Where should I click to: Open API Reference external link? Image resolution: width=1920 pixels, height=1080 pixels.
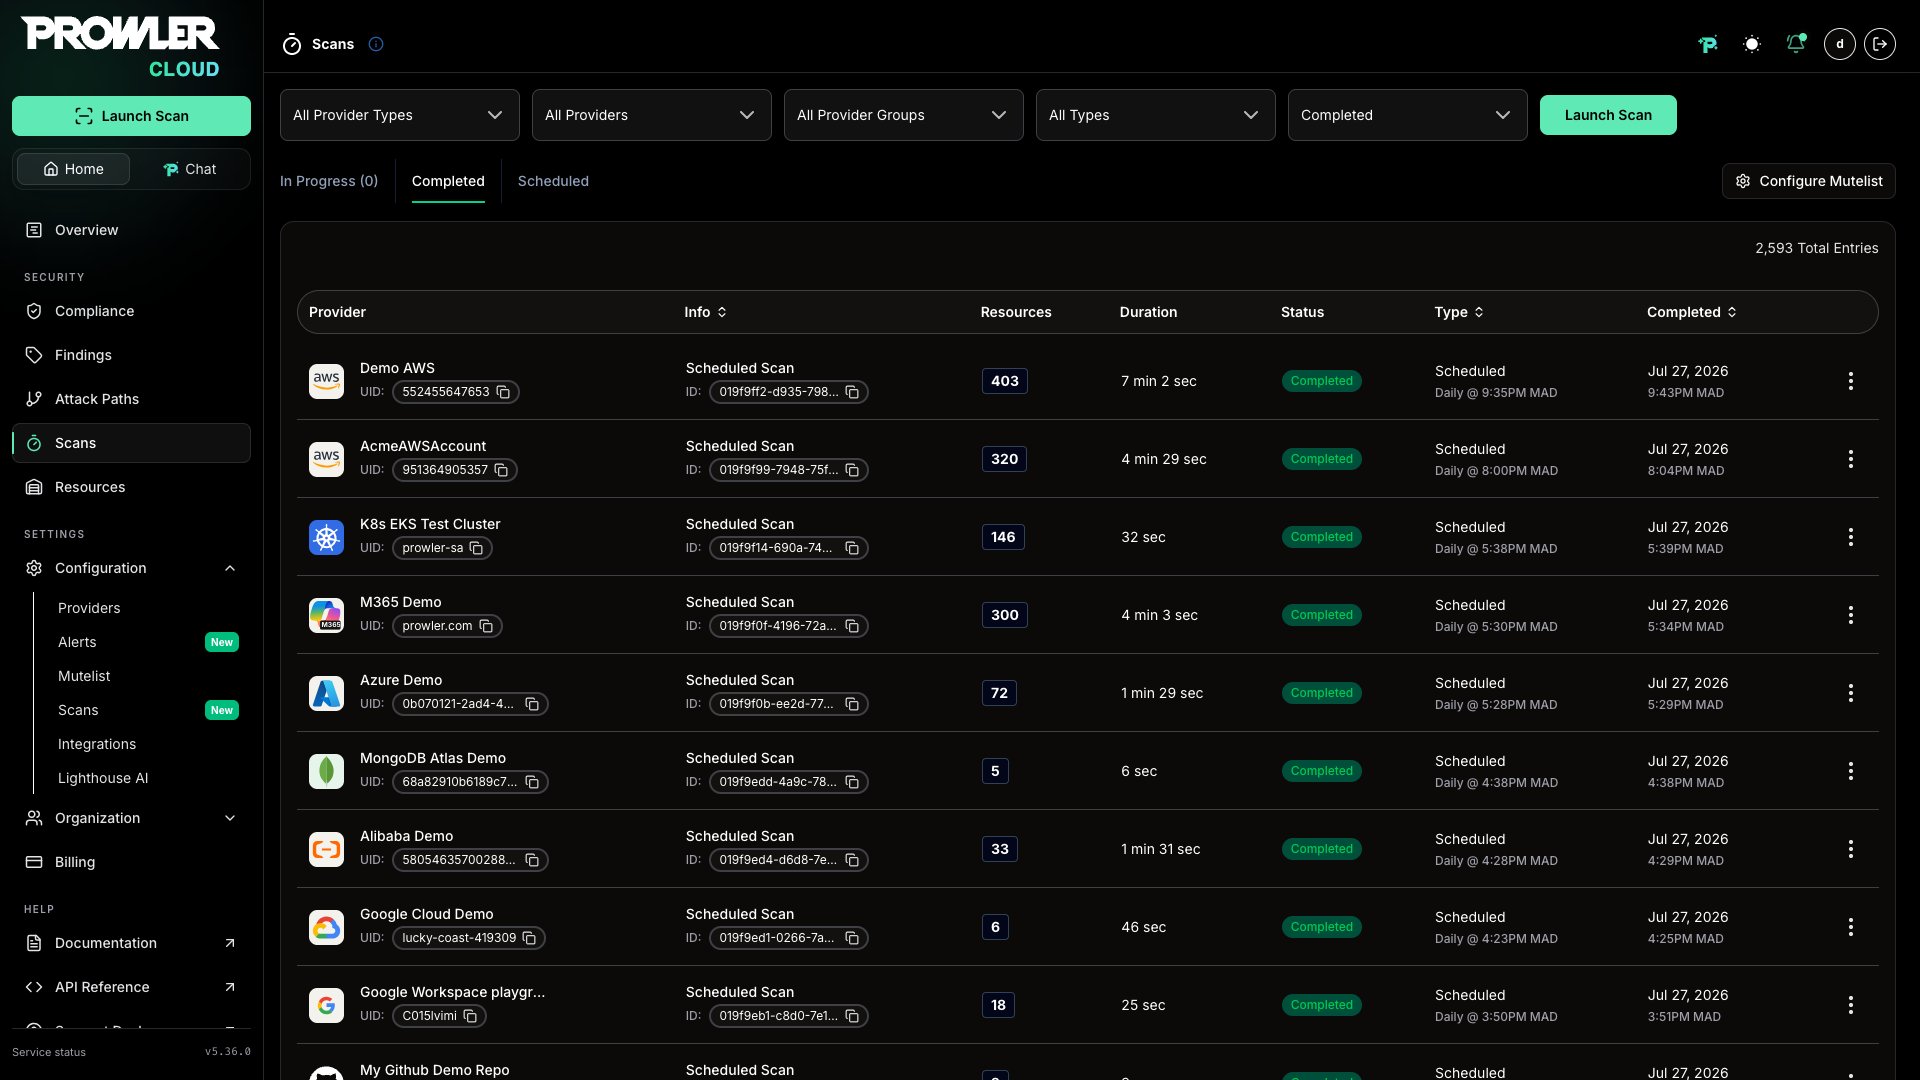(x=131, y=987)
